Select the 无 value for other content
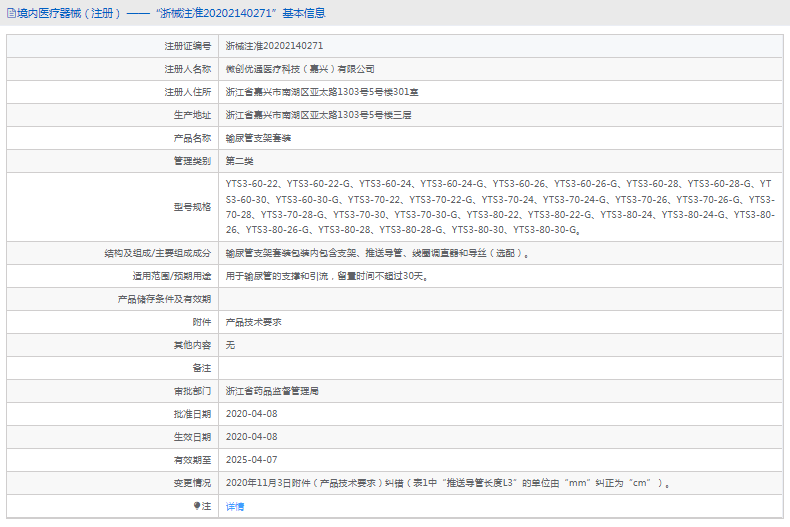The image size is (790, 527). 230,345
